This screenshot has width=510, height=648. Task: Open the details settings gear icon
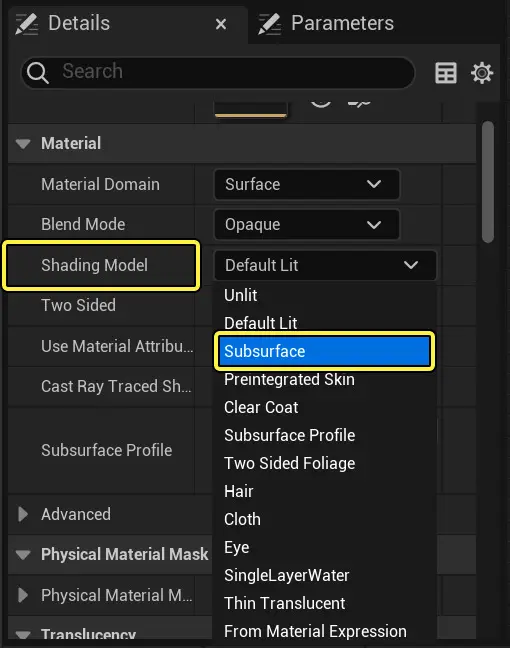tap(482, 73)
